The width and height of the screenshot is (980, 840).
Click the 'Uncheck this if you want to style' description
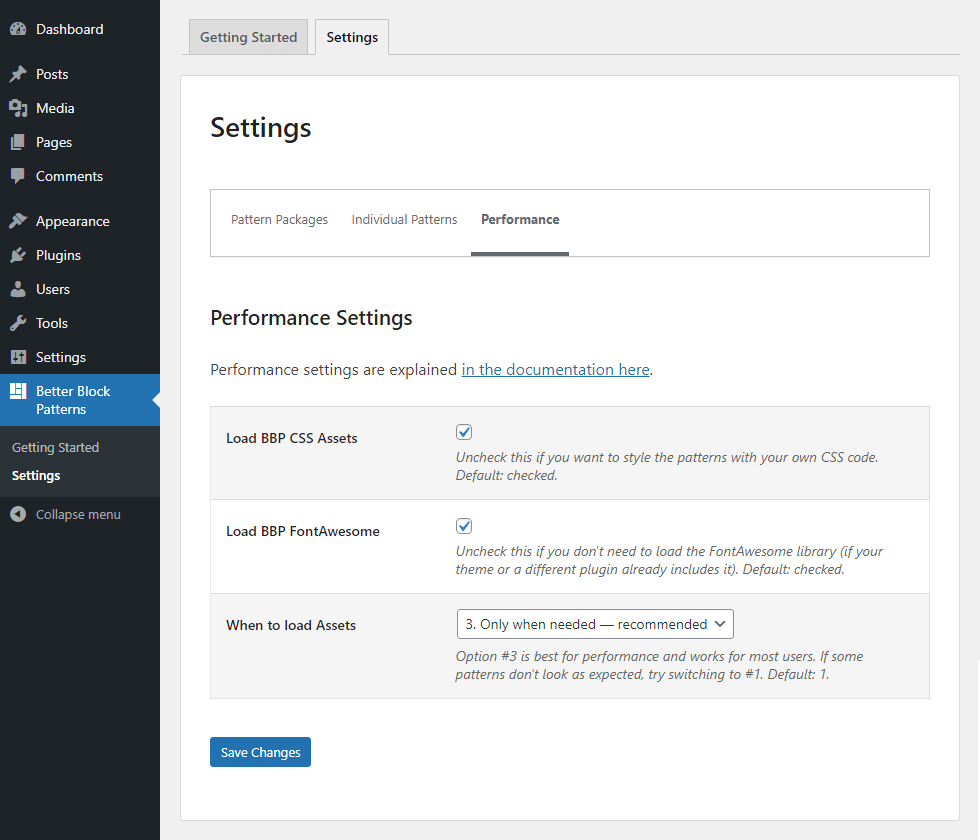tap(667, 466)
